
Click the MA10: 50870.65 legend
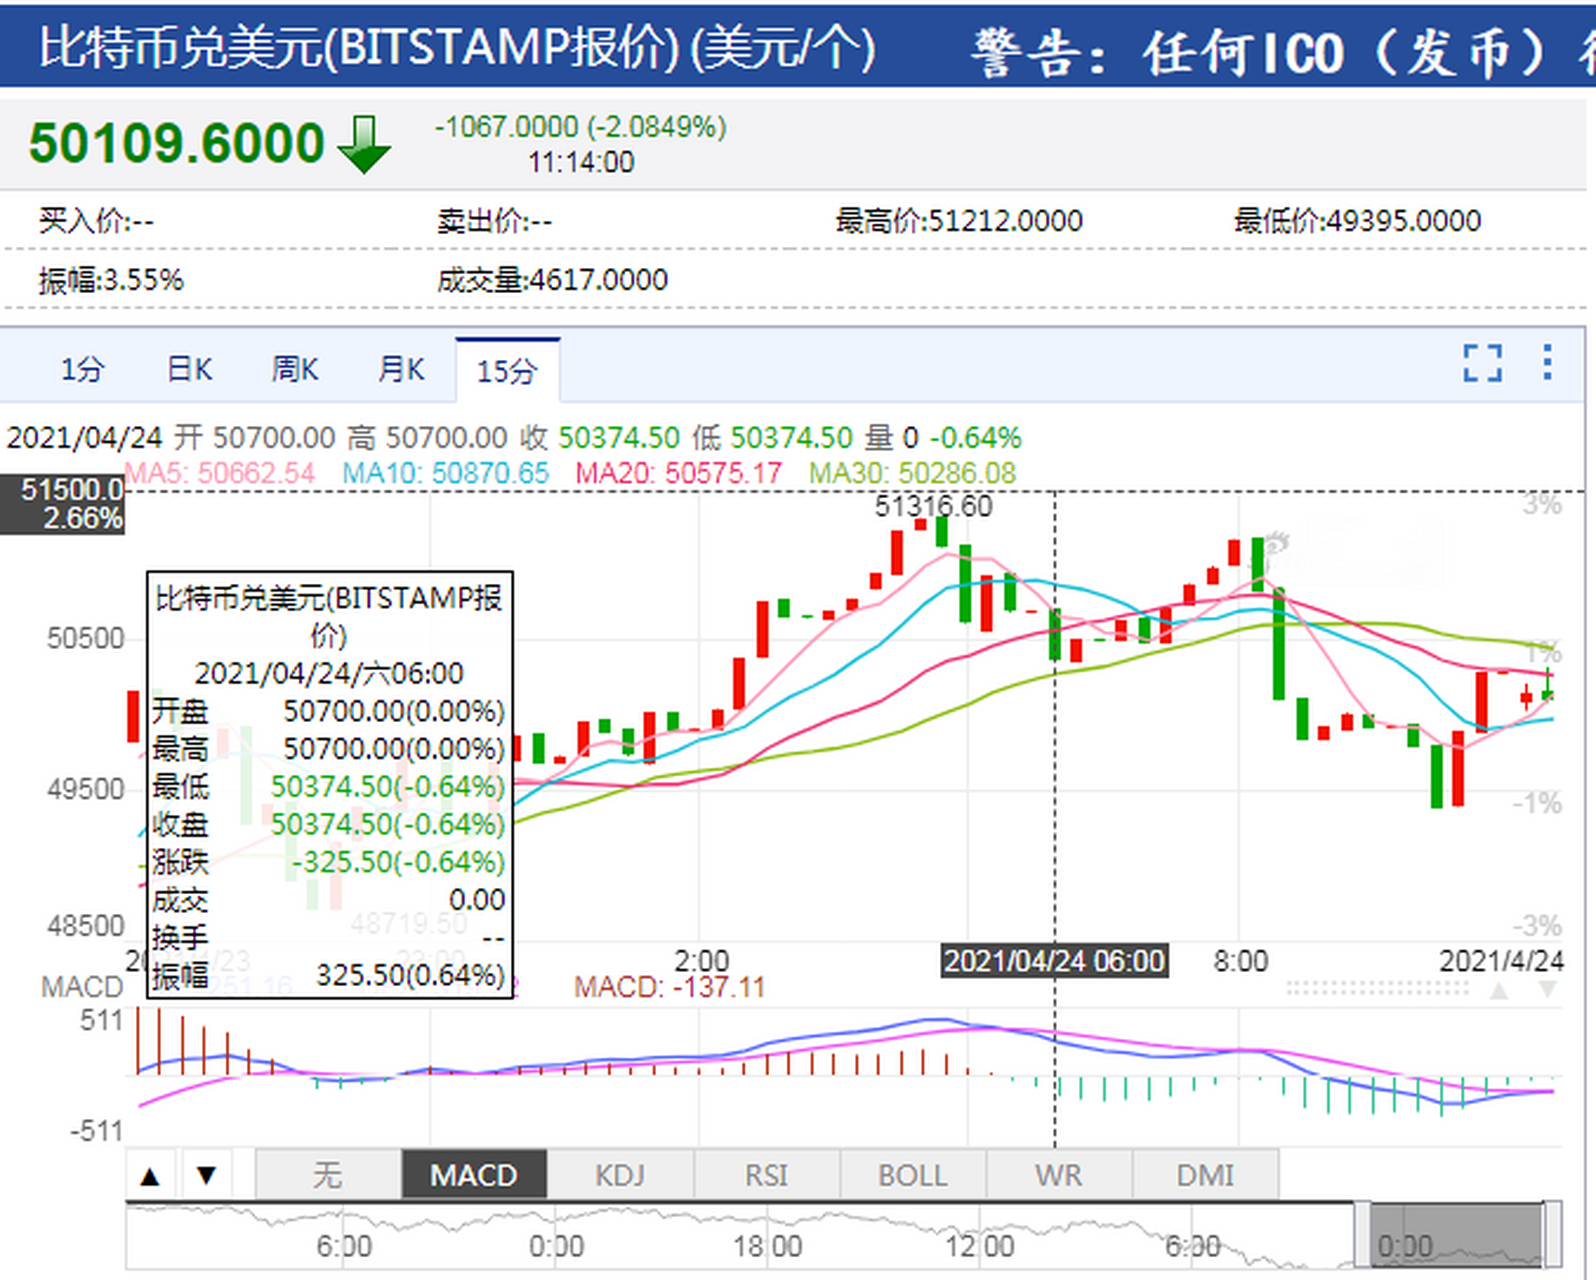pyautogui.click(x=446, y=473)
